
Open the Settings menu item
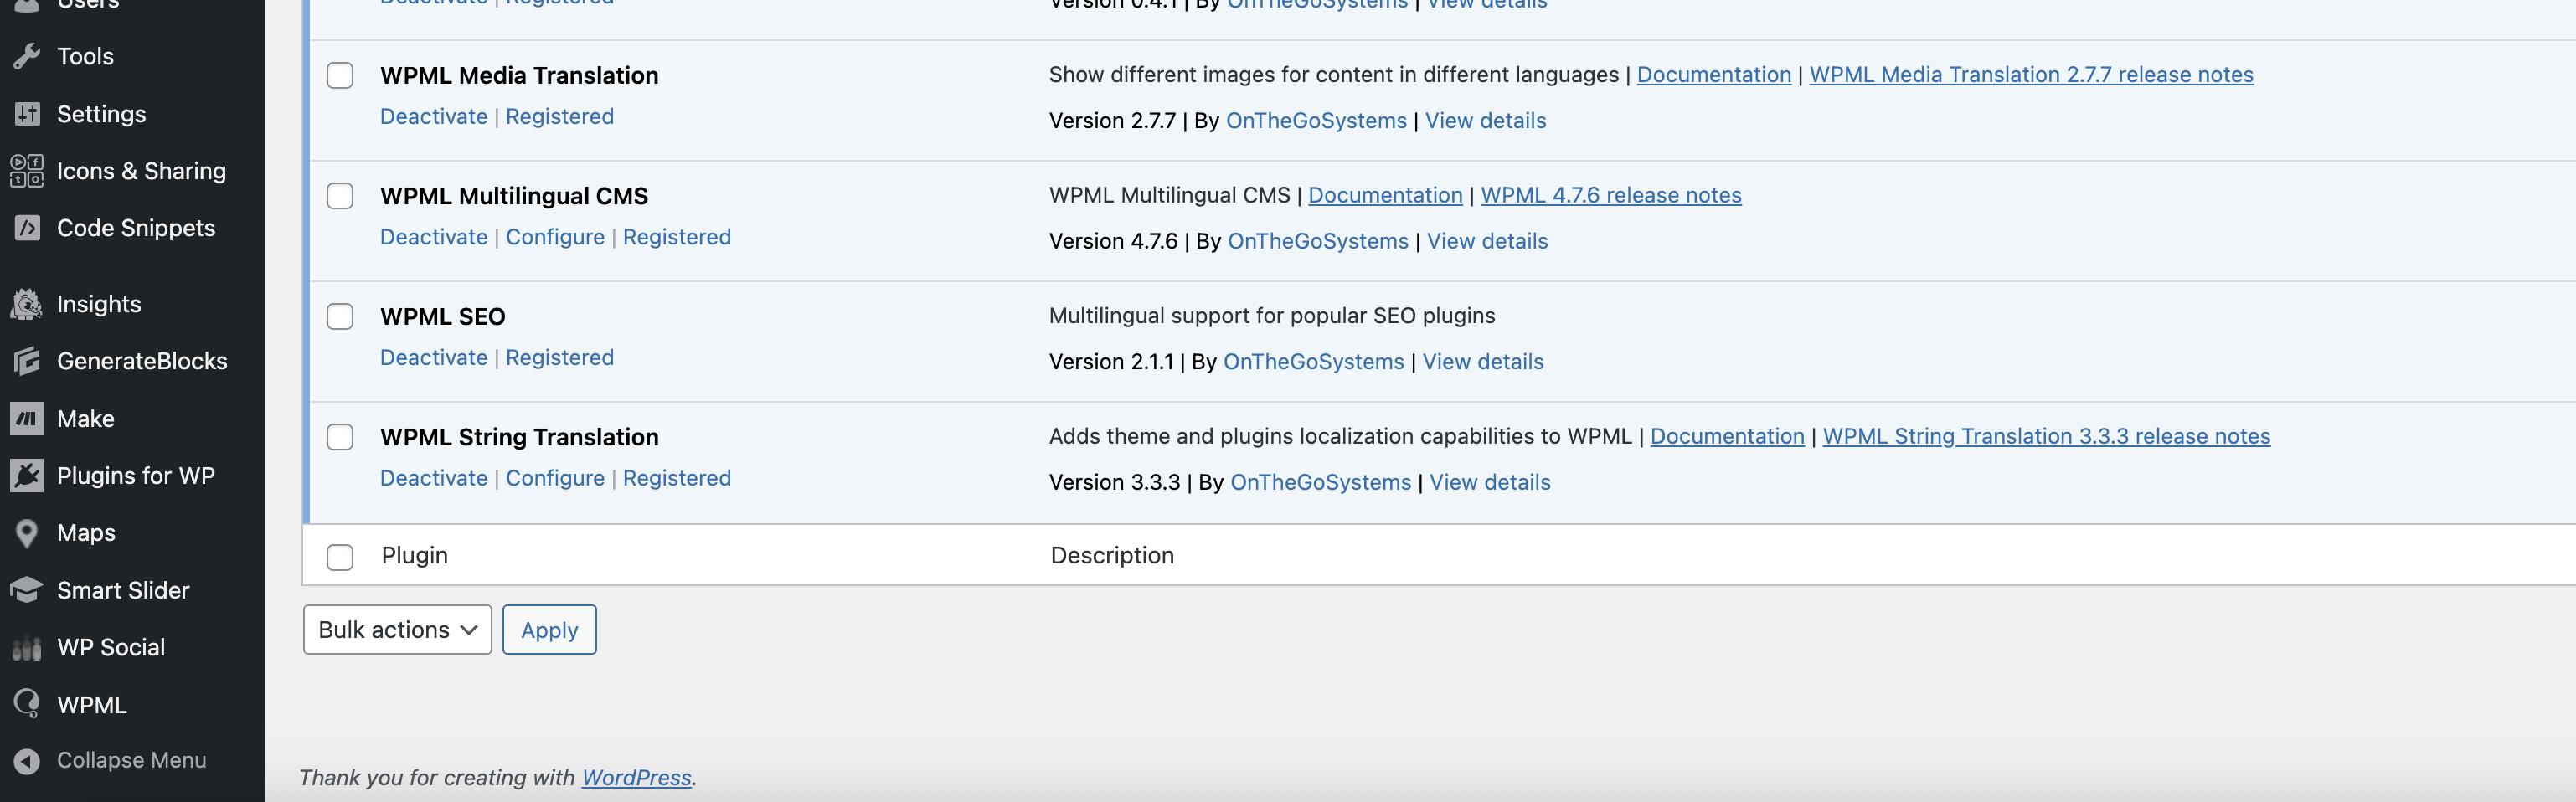click(101, 114)
